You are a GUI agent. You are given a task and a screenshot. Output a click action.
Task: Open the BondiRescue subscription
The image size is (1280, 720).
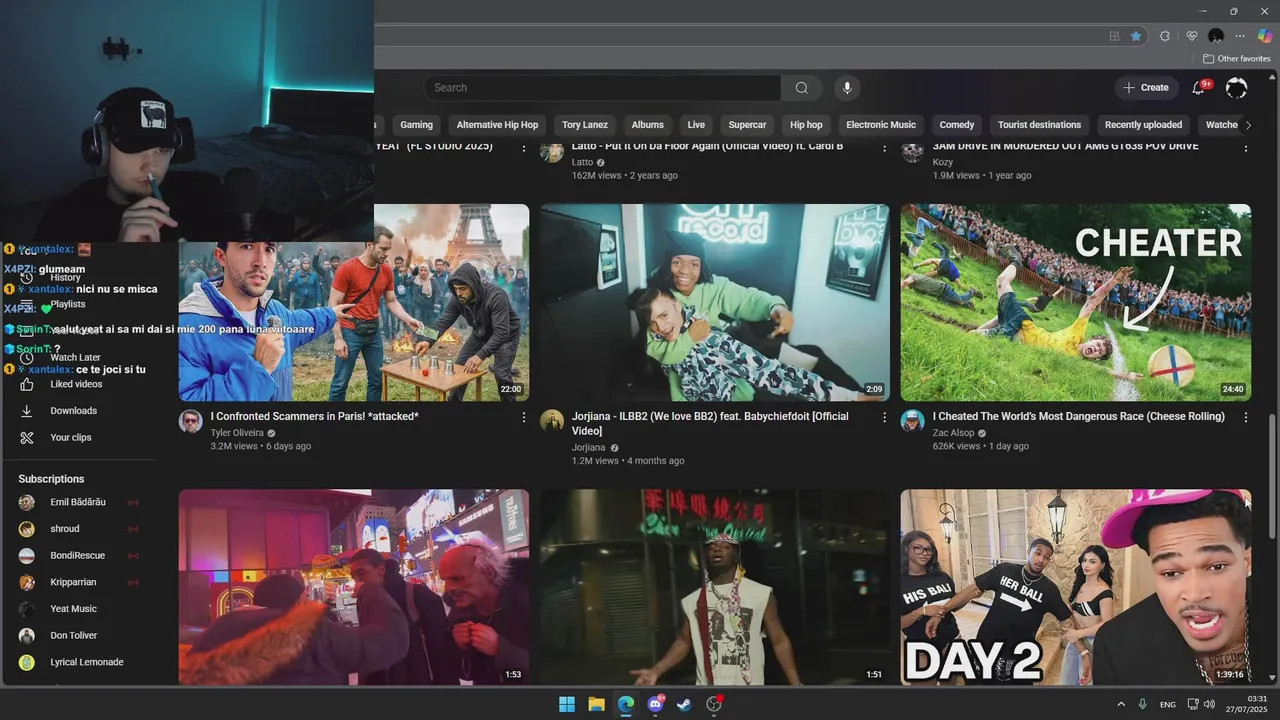[x=78, y=556]
